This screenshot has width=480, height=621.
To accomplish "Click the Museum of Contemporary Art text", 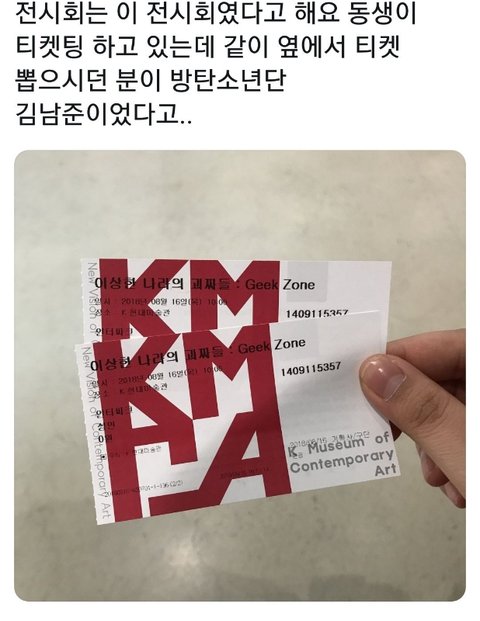I will [x=343, y=455].
